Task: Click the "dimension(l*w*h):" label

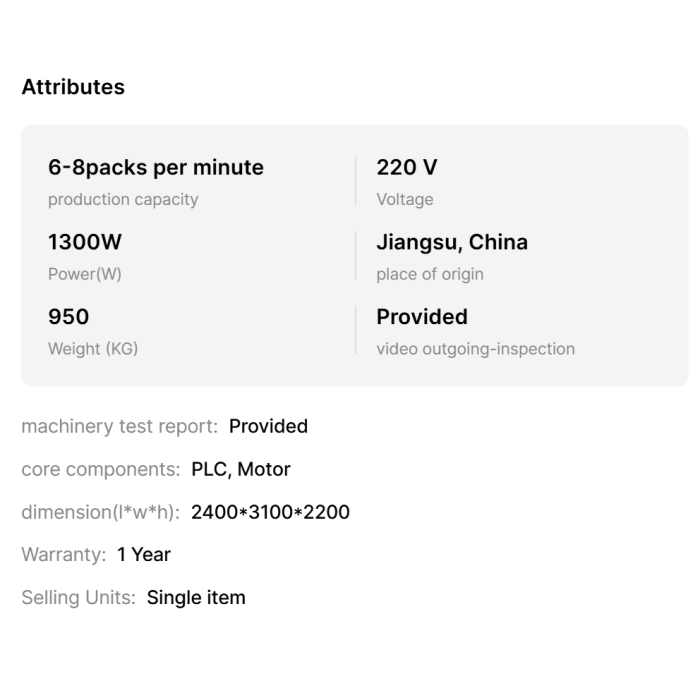Action: 100,512
